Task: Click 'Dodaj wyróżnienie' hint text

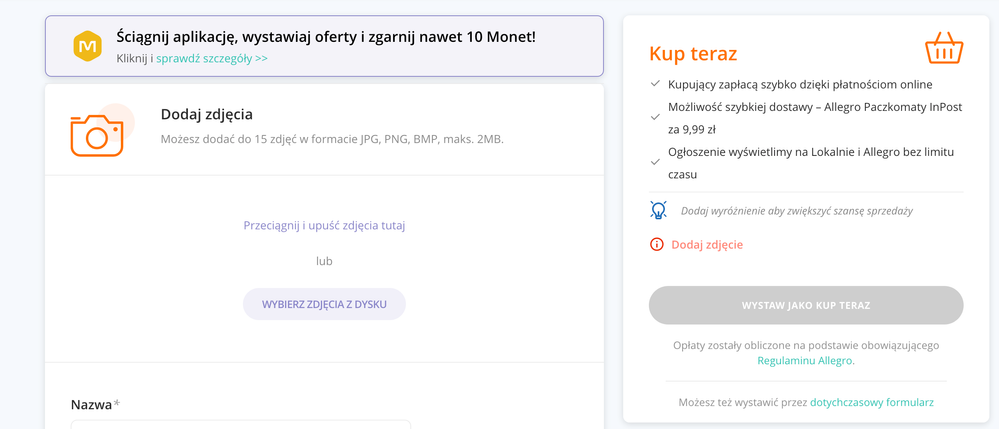Action: point(796,211)
